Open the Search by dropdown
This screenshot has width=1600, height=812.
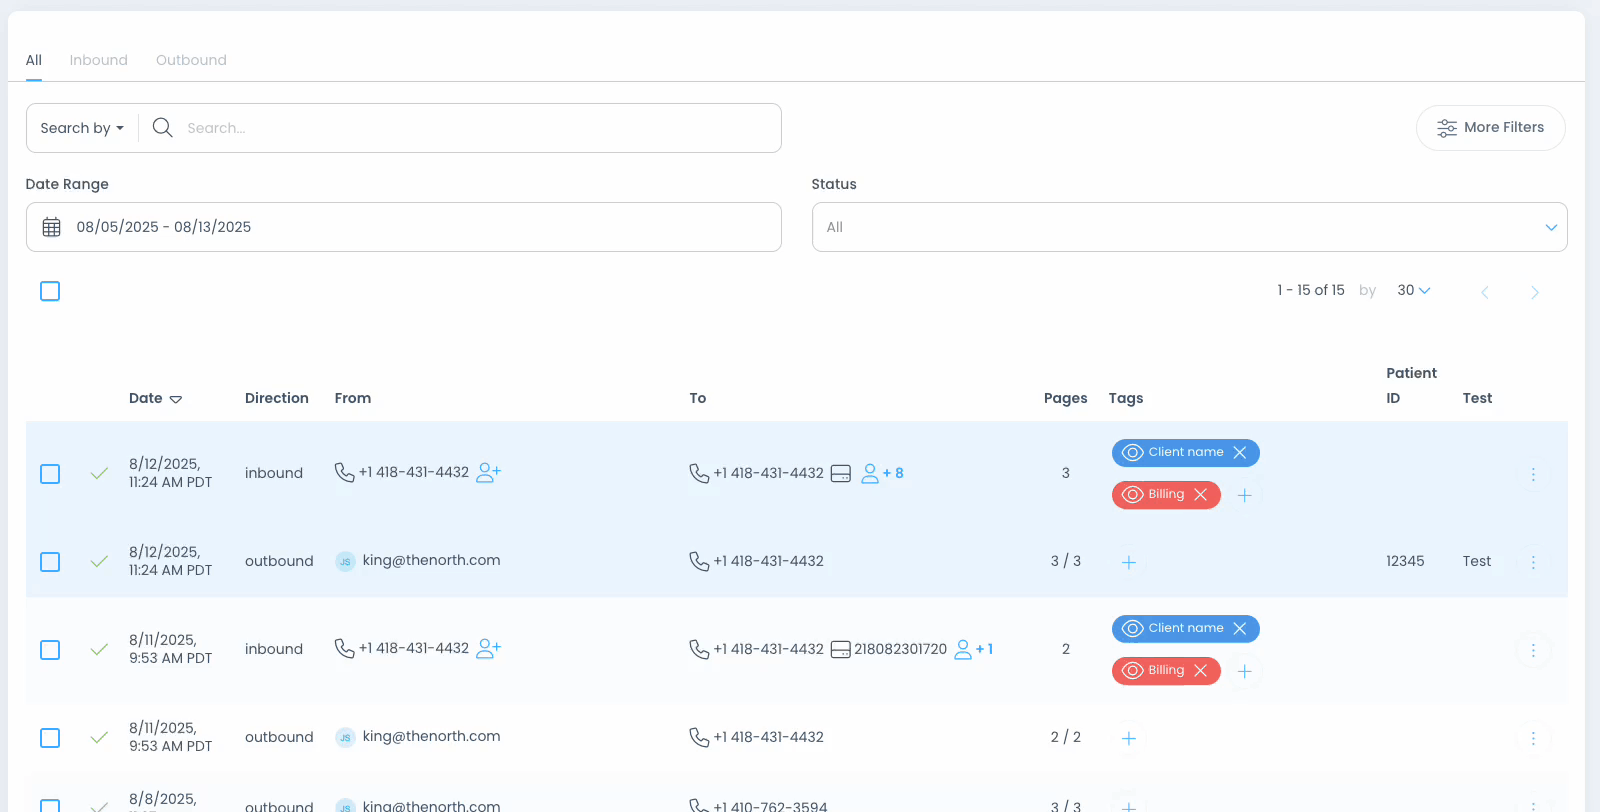82,128
